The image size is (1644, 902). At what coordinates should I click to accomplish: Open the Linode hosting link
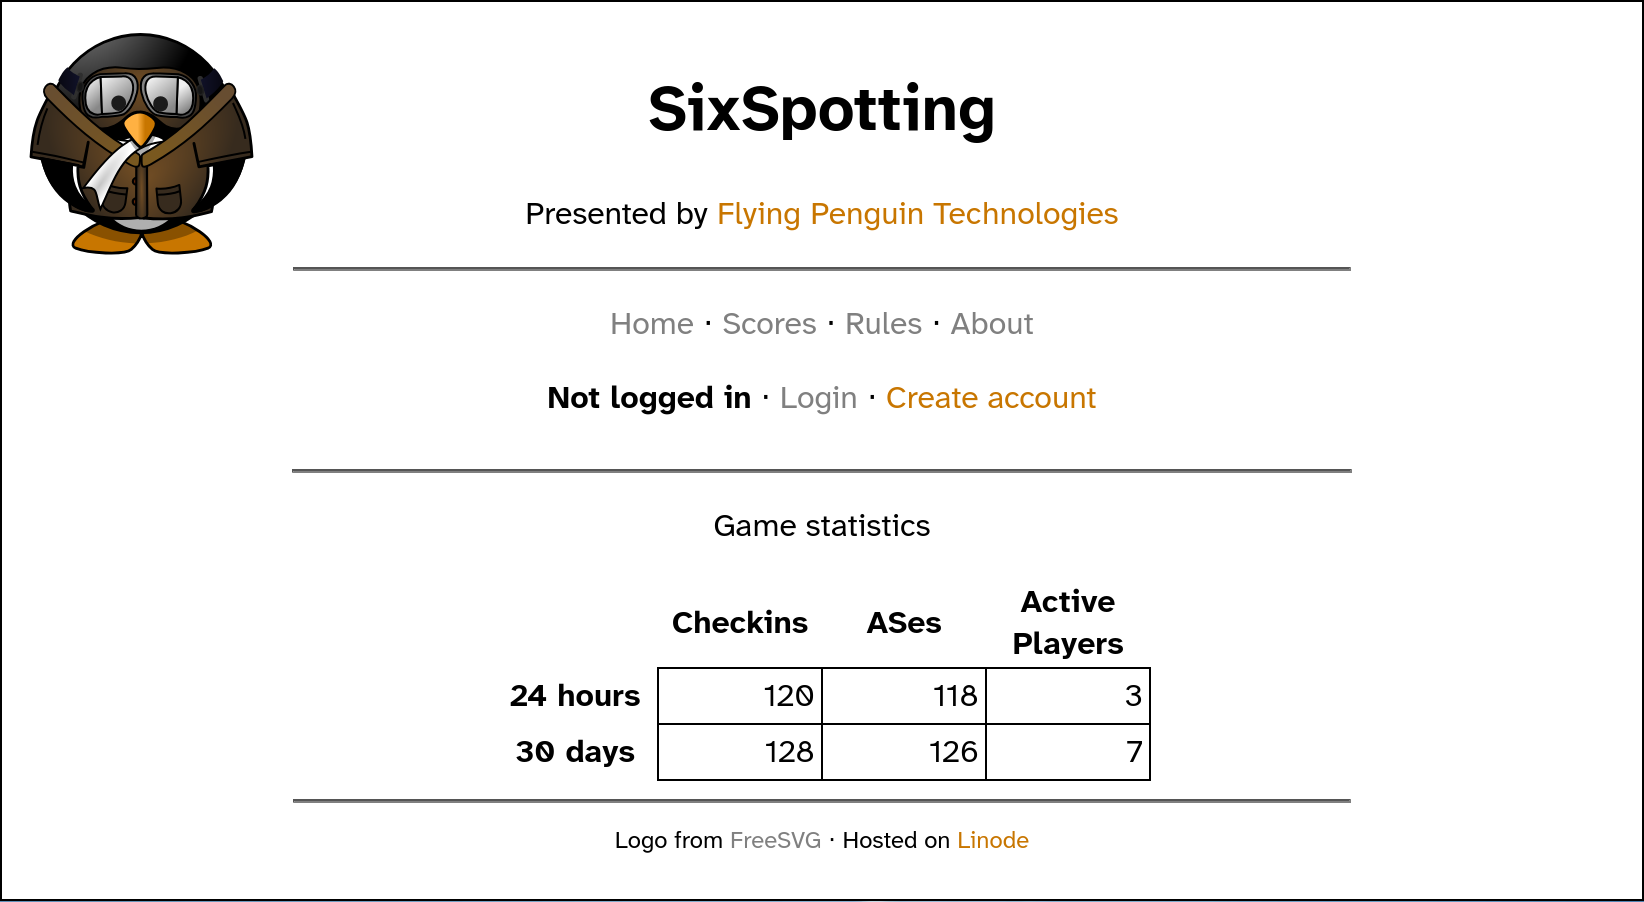(993, 840)
